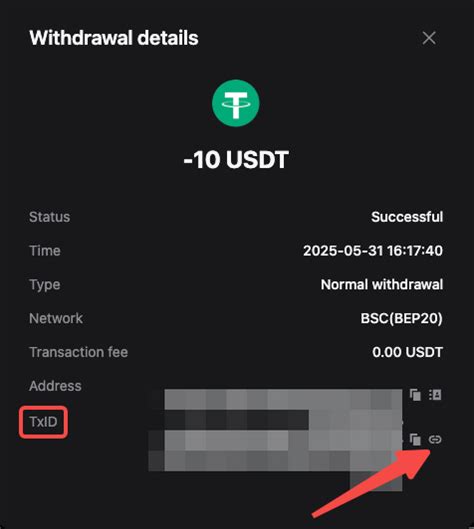Click the green Tether USDT logo
Viewport: 474px width, 529px height.
(x=236, y=103)
